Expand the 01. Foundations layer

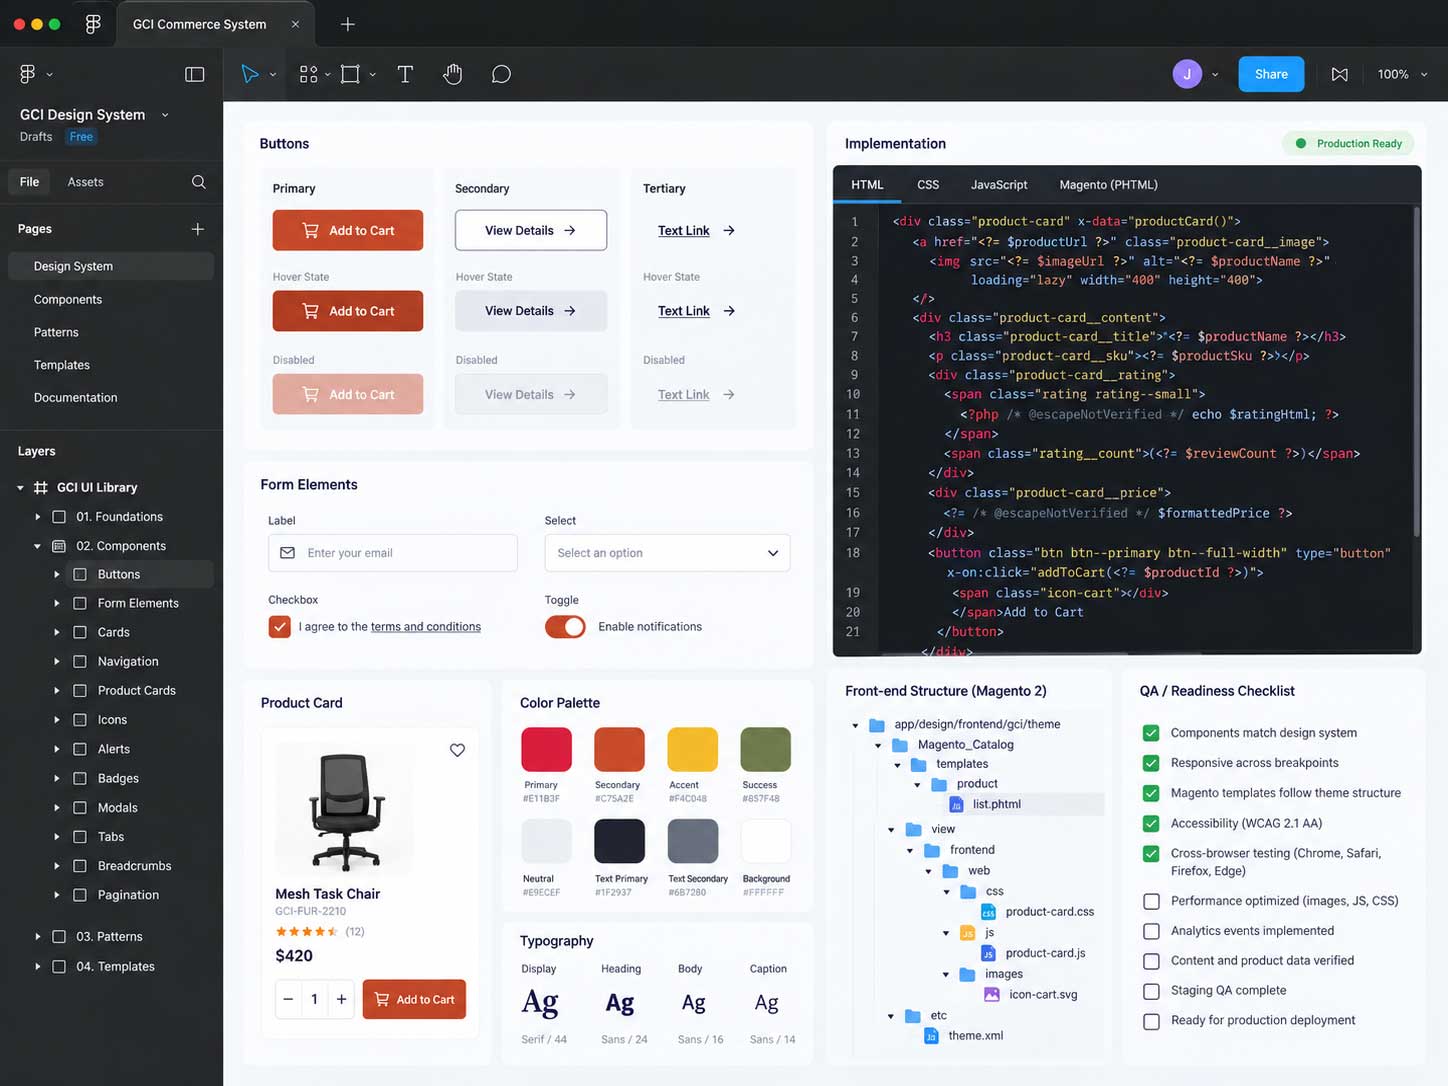pos(38,517)
